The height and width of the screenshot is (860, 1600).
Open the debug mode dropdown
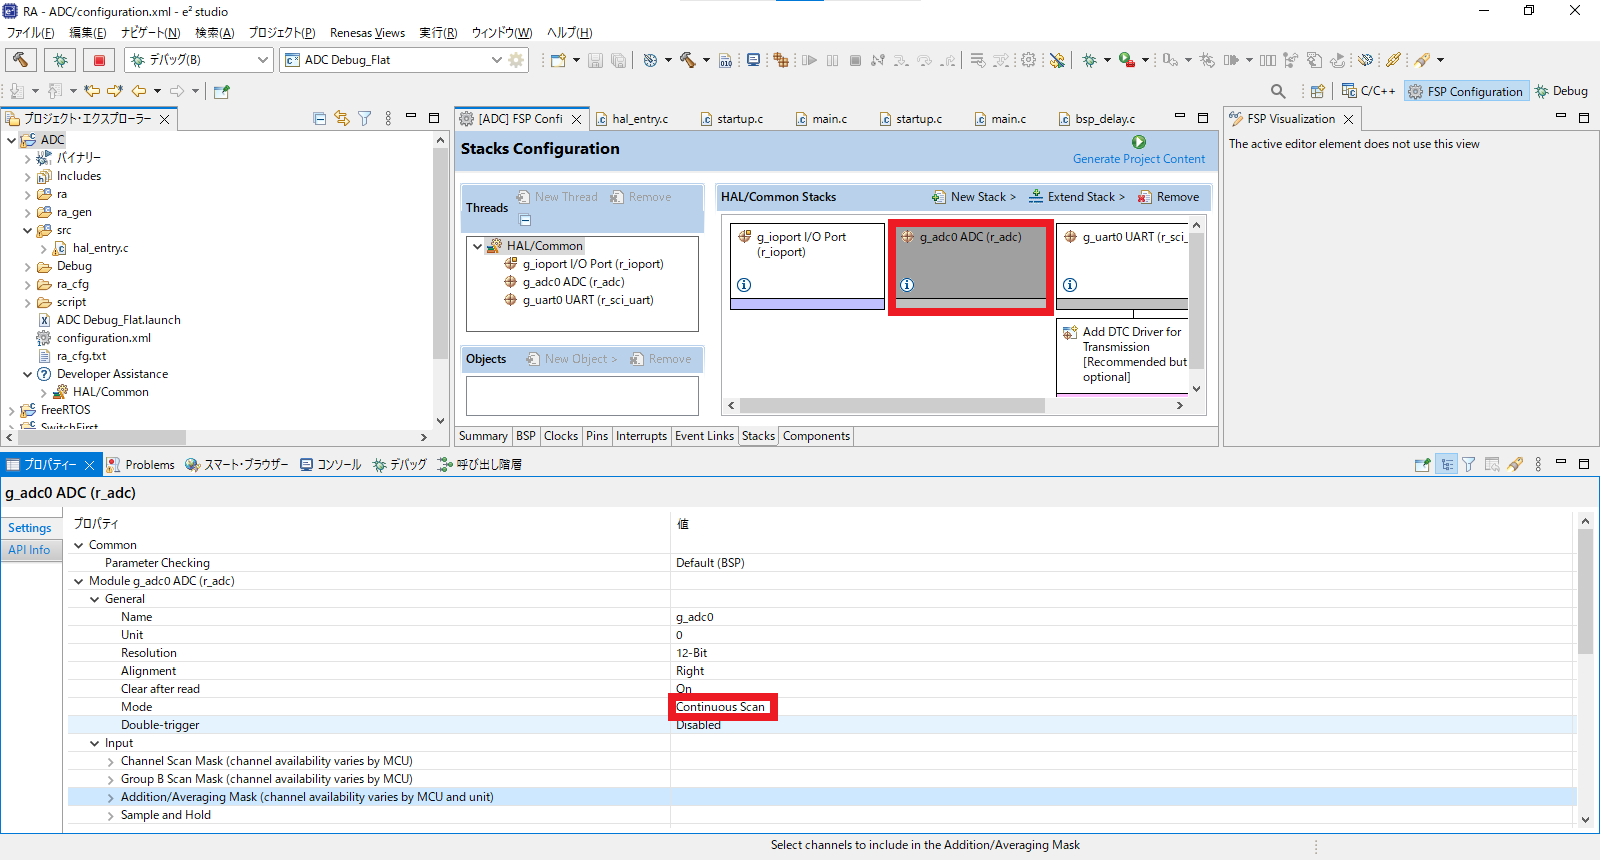pyautogui.click(x=263, y=60)
